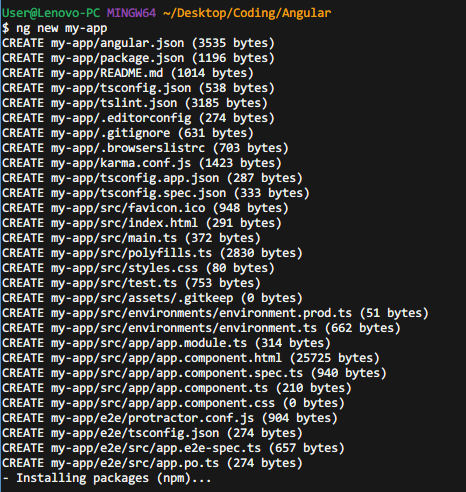Click the e2e/protractor.conf.js line
This screenshot has width=466, height=492.
coord(170,418)
